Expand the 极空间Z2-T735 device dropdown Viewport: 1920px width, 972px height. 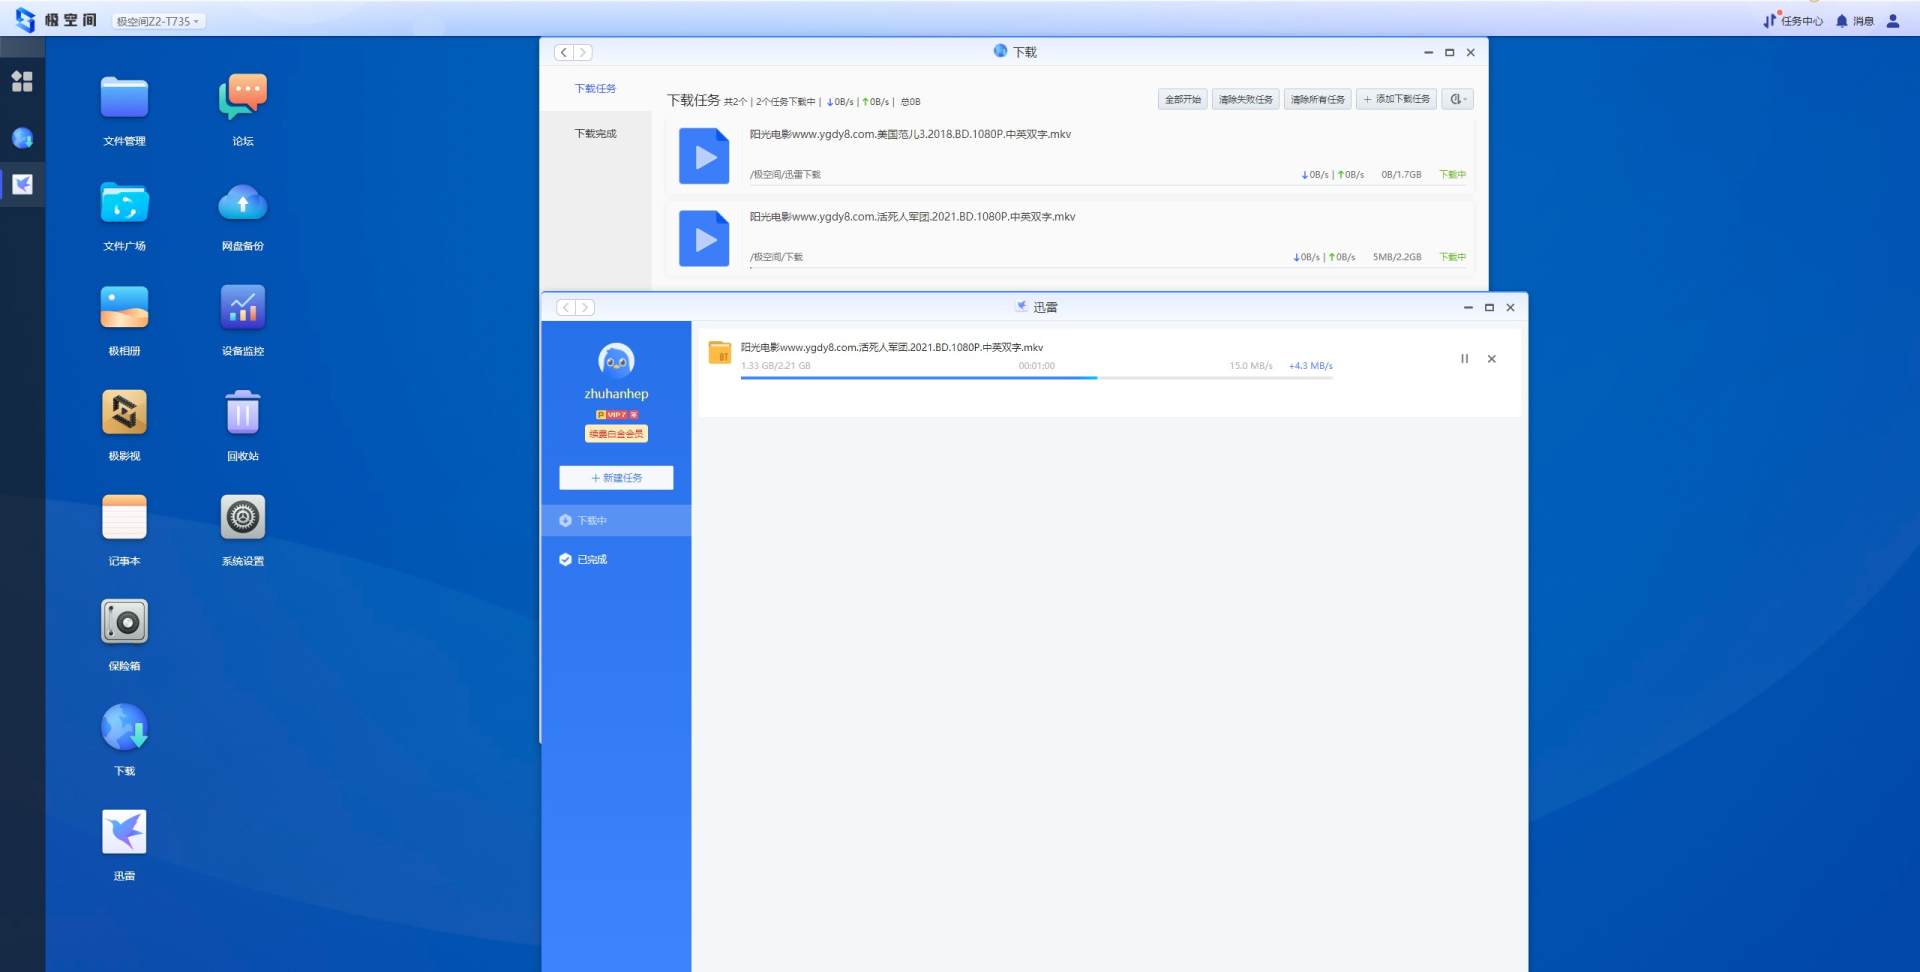[x=158, y=21]
